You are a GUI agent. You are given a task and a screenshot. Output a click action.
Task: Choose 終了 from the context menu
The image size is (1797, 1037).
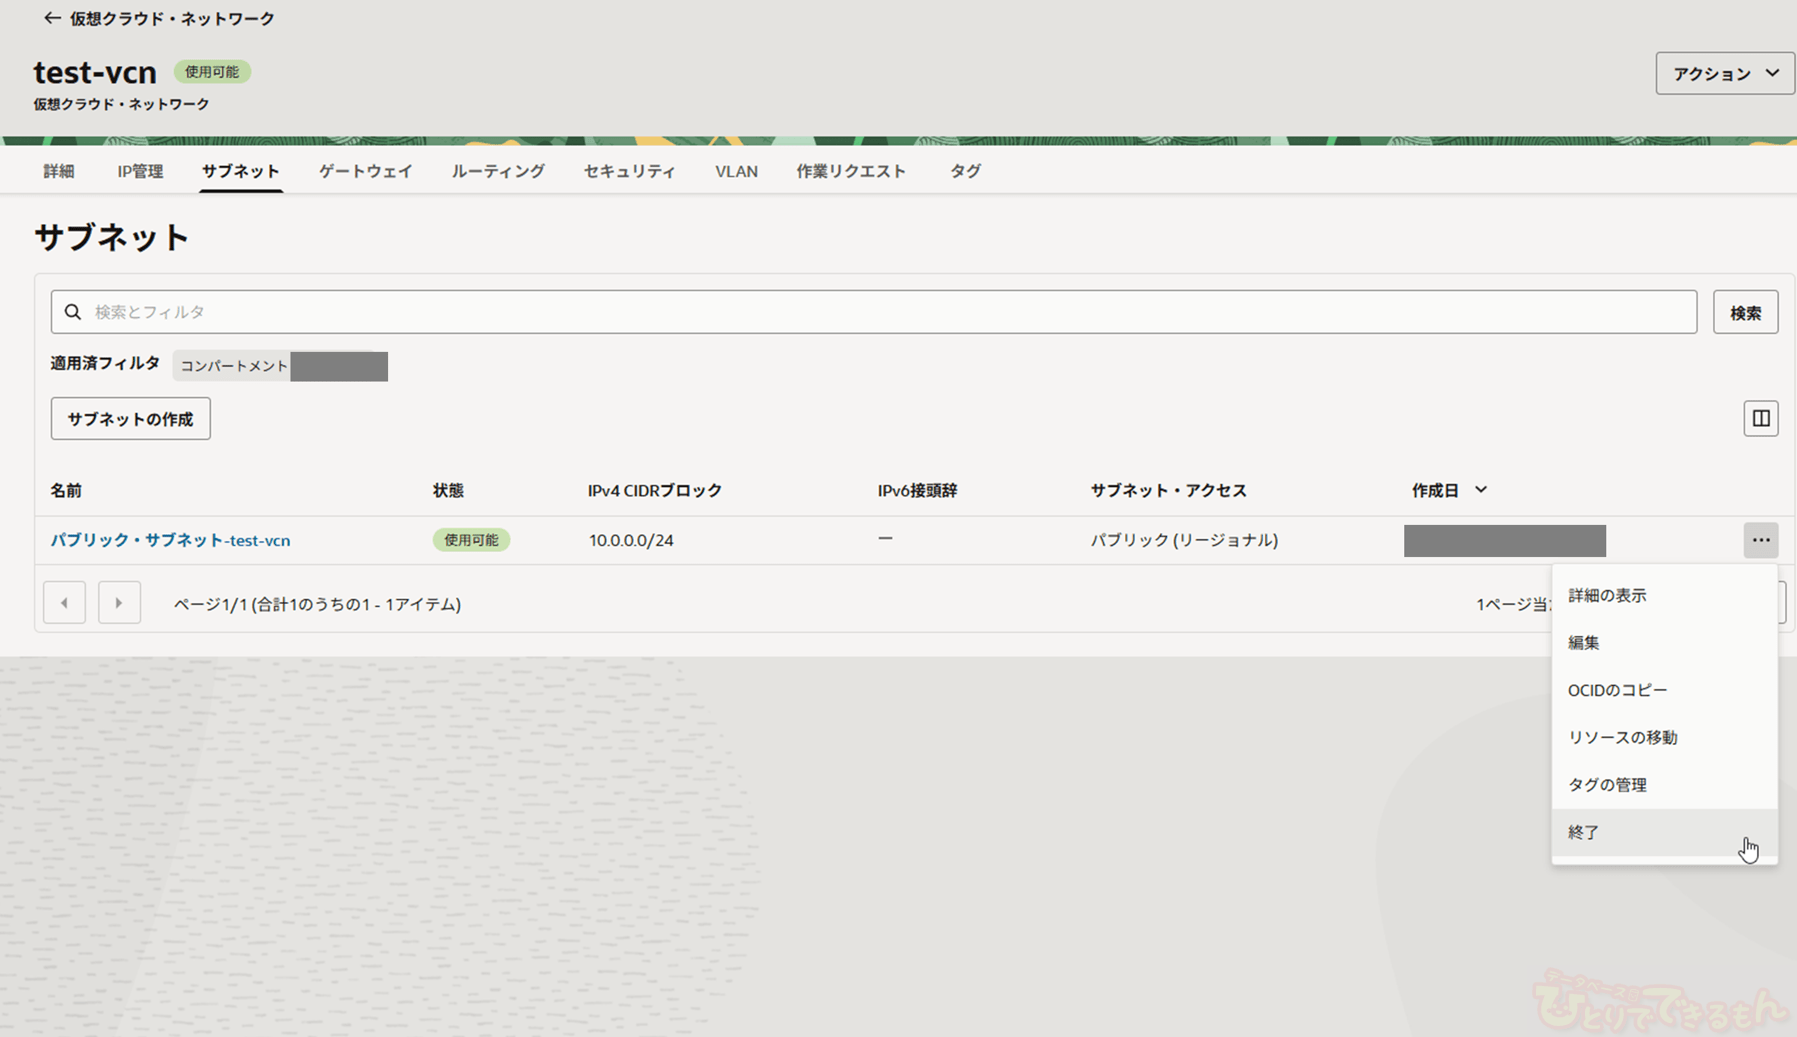tap(1584, 832)
